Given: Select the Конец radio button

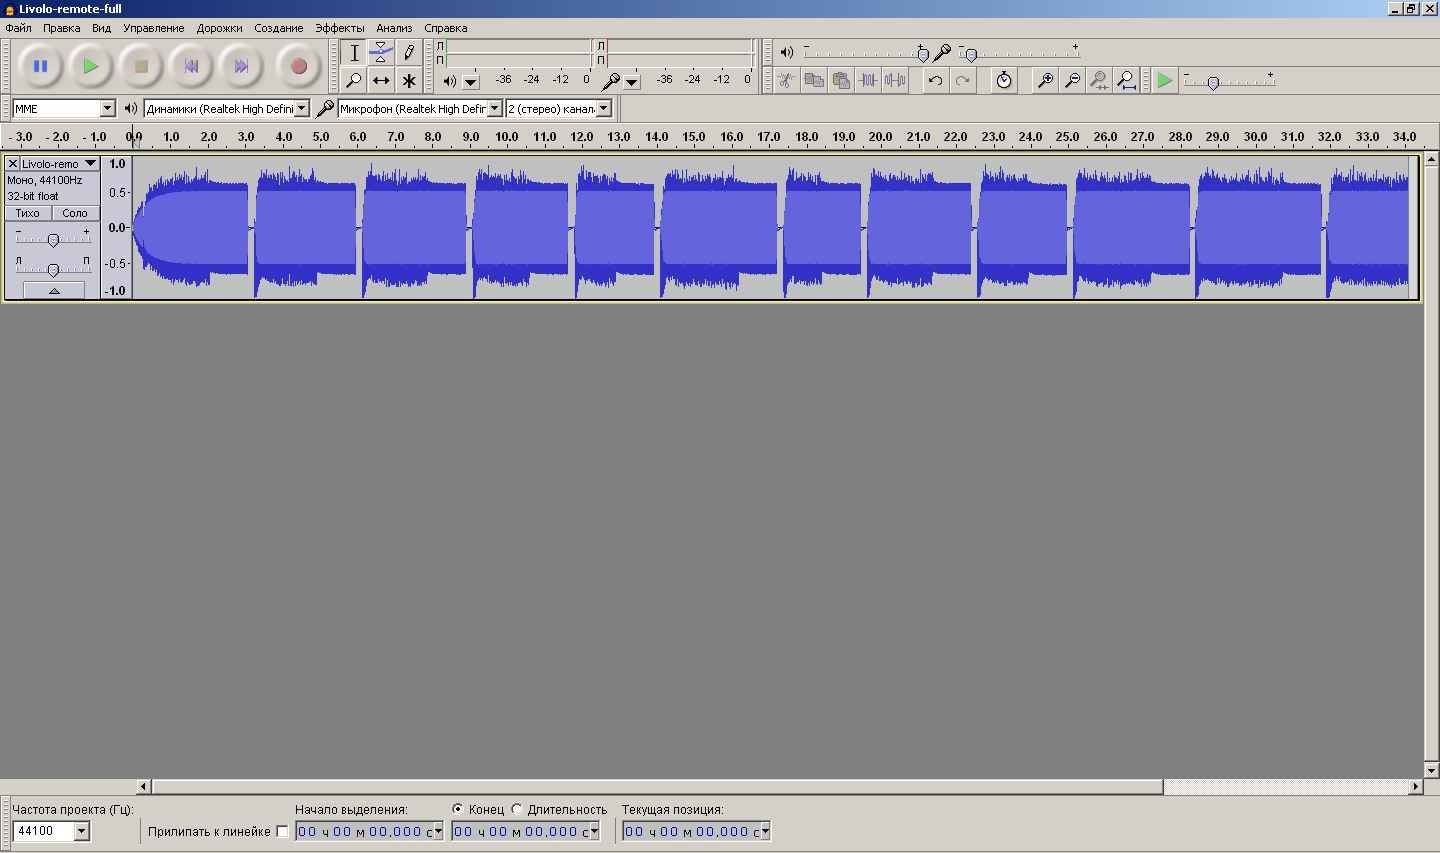Looking at the screenshot, I should click(x=458, y=809).
